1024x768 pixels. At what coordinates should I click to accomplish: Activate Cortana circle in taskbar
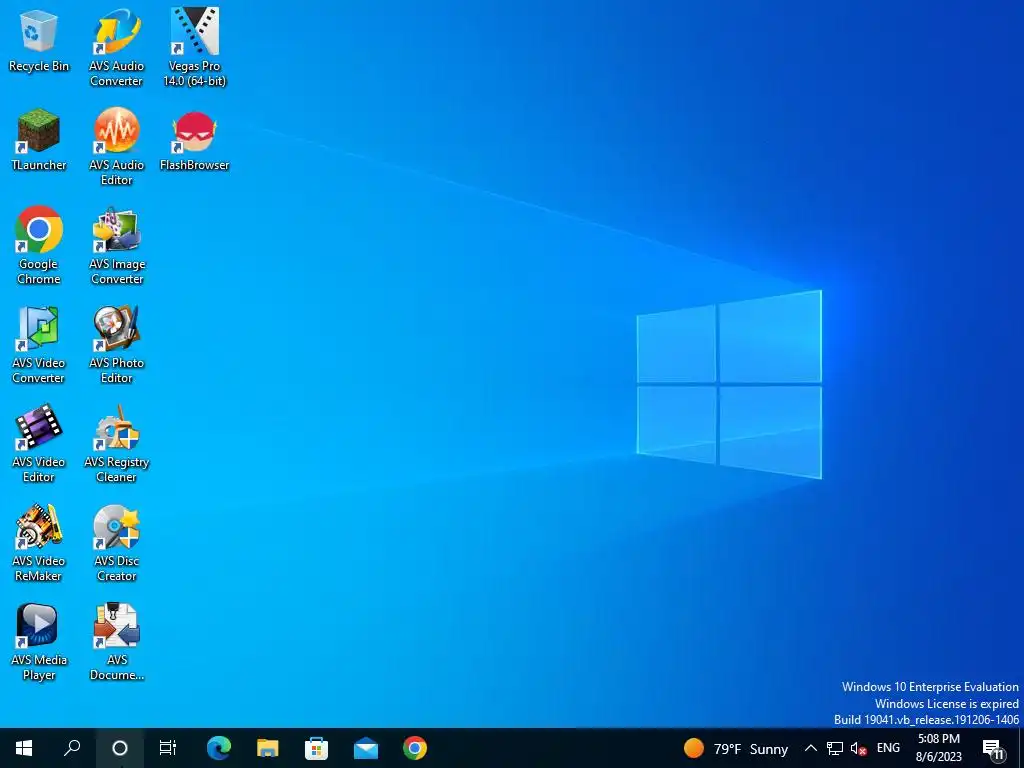(120, 748)
